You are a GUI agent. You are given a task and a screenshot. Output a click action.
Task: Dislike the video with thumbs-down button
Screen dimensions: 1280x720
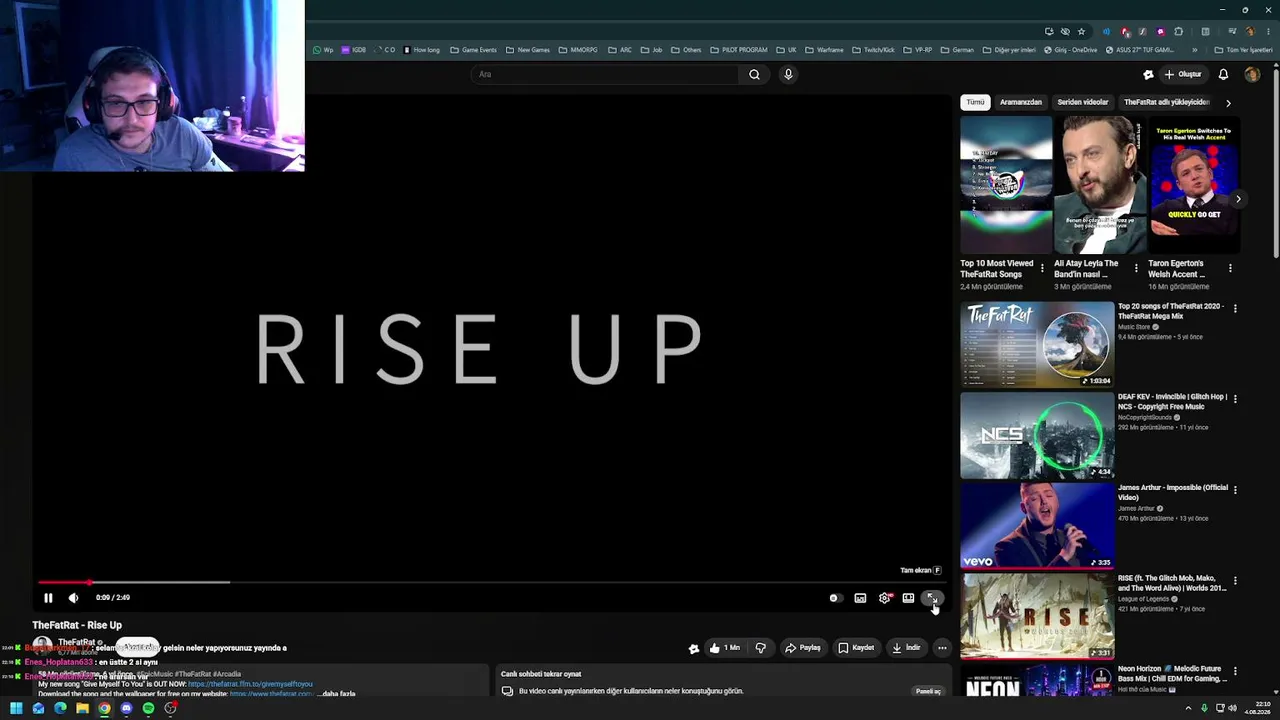[761, 648]
